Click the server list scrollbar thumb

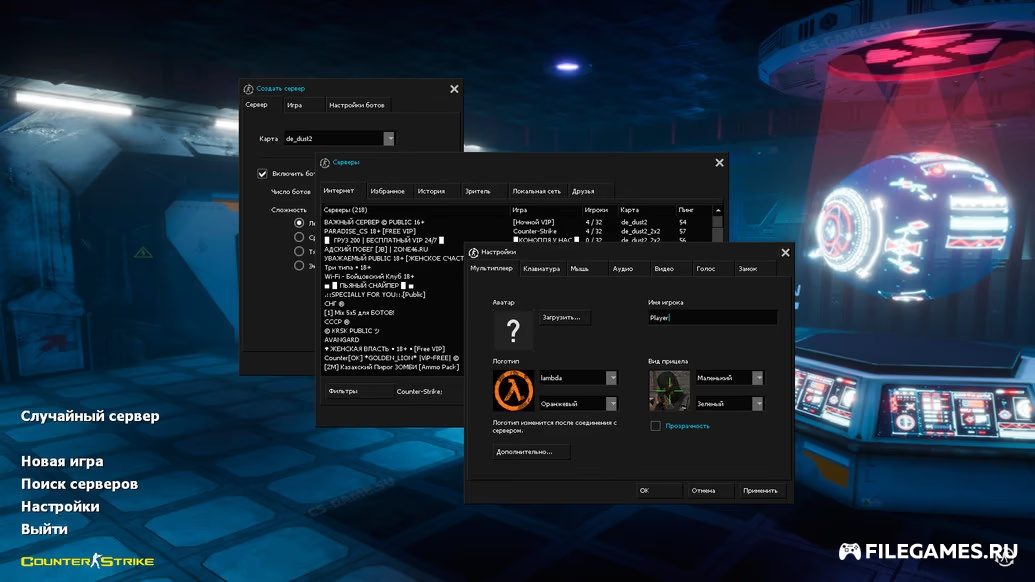pos(718,221)
